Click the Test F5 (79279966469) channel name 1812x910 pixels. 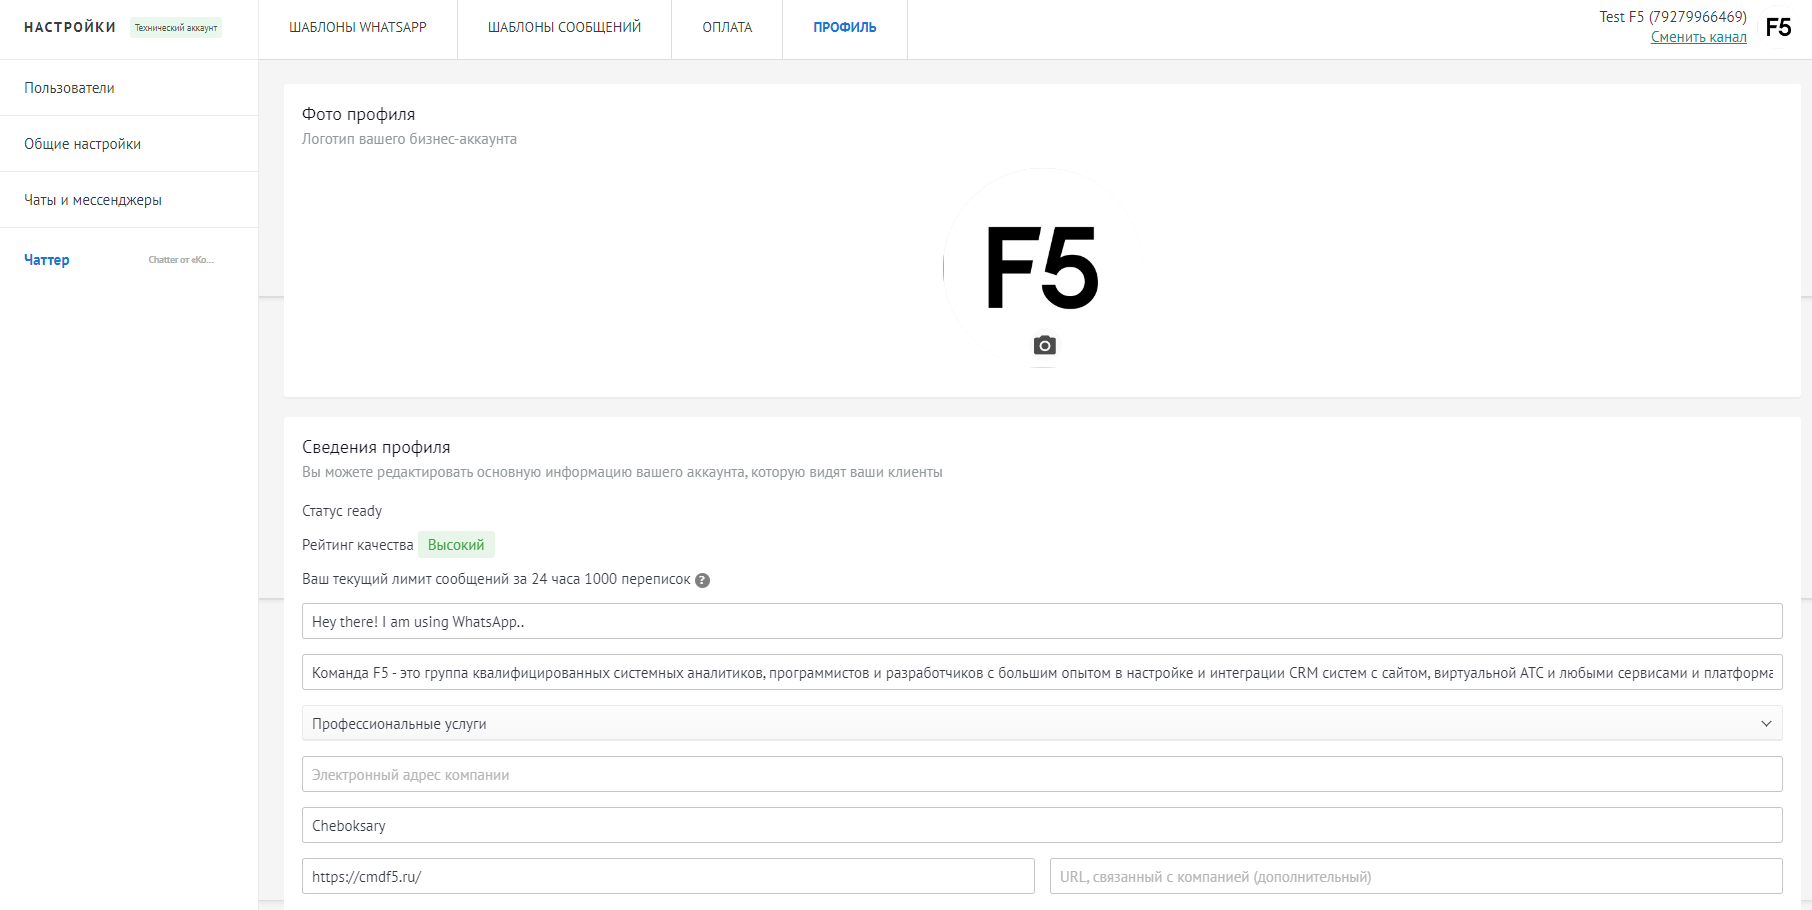point(1673,17)
